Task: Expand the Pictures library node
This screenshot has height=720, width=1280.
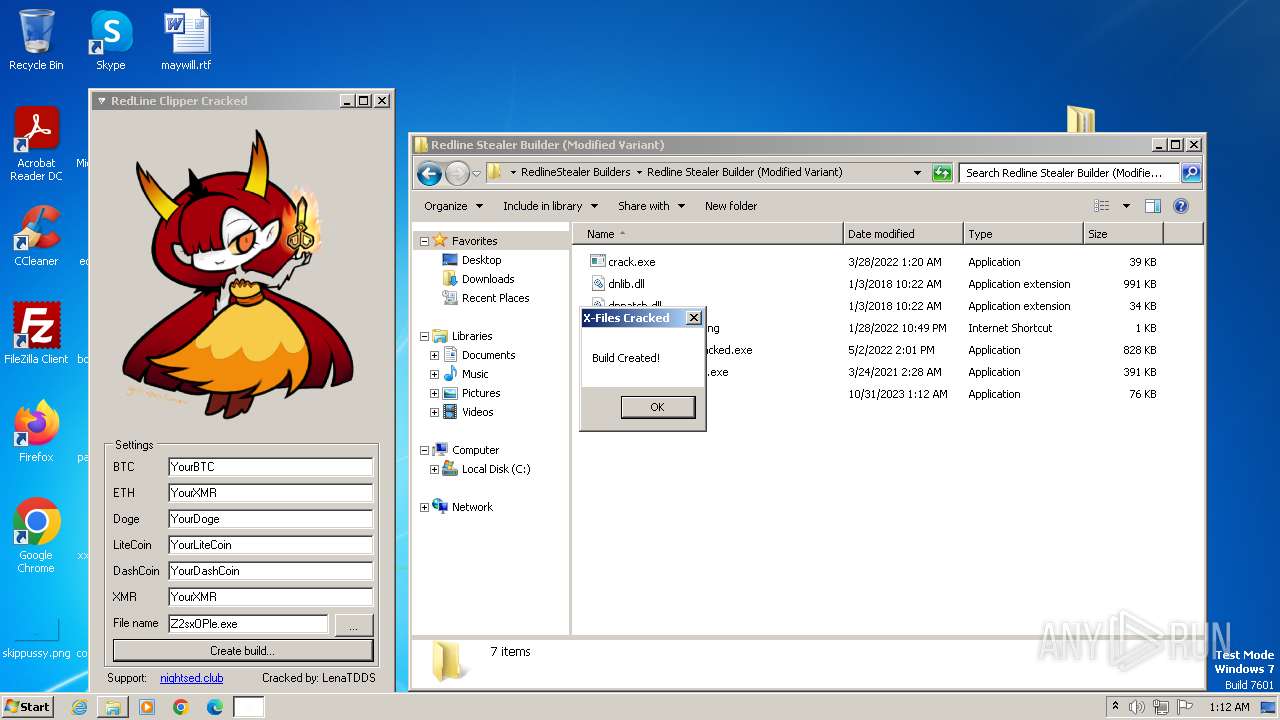Action: pos(435,393)
